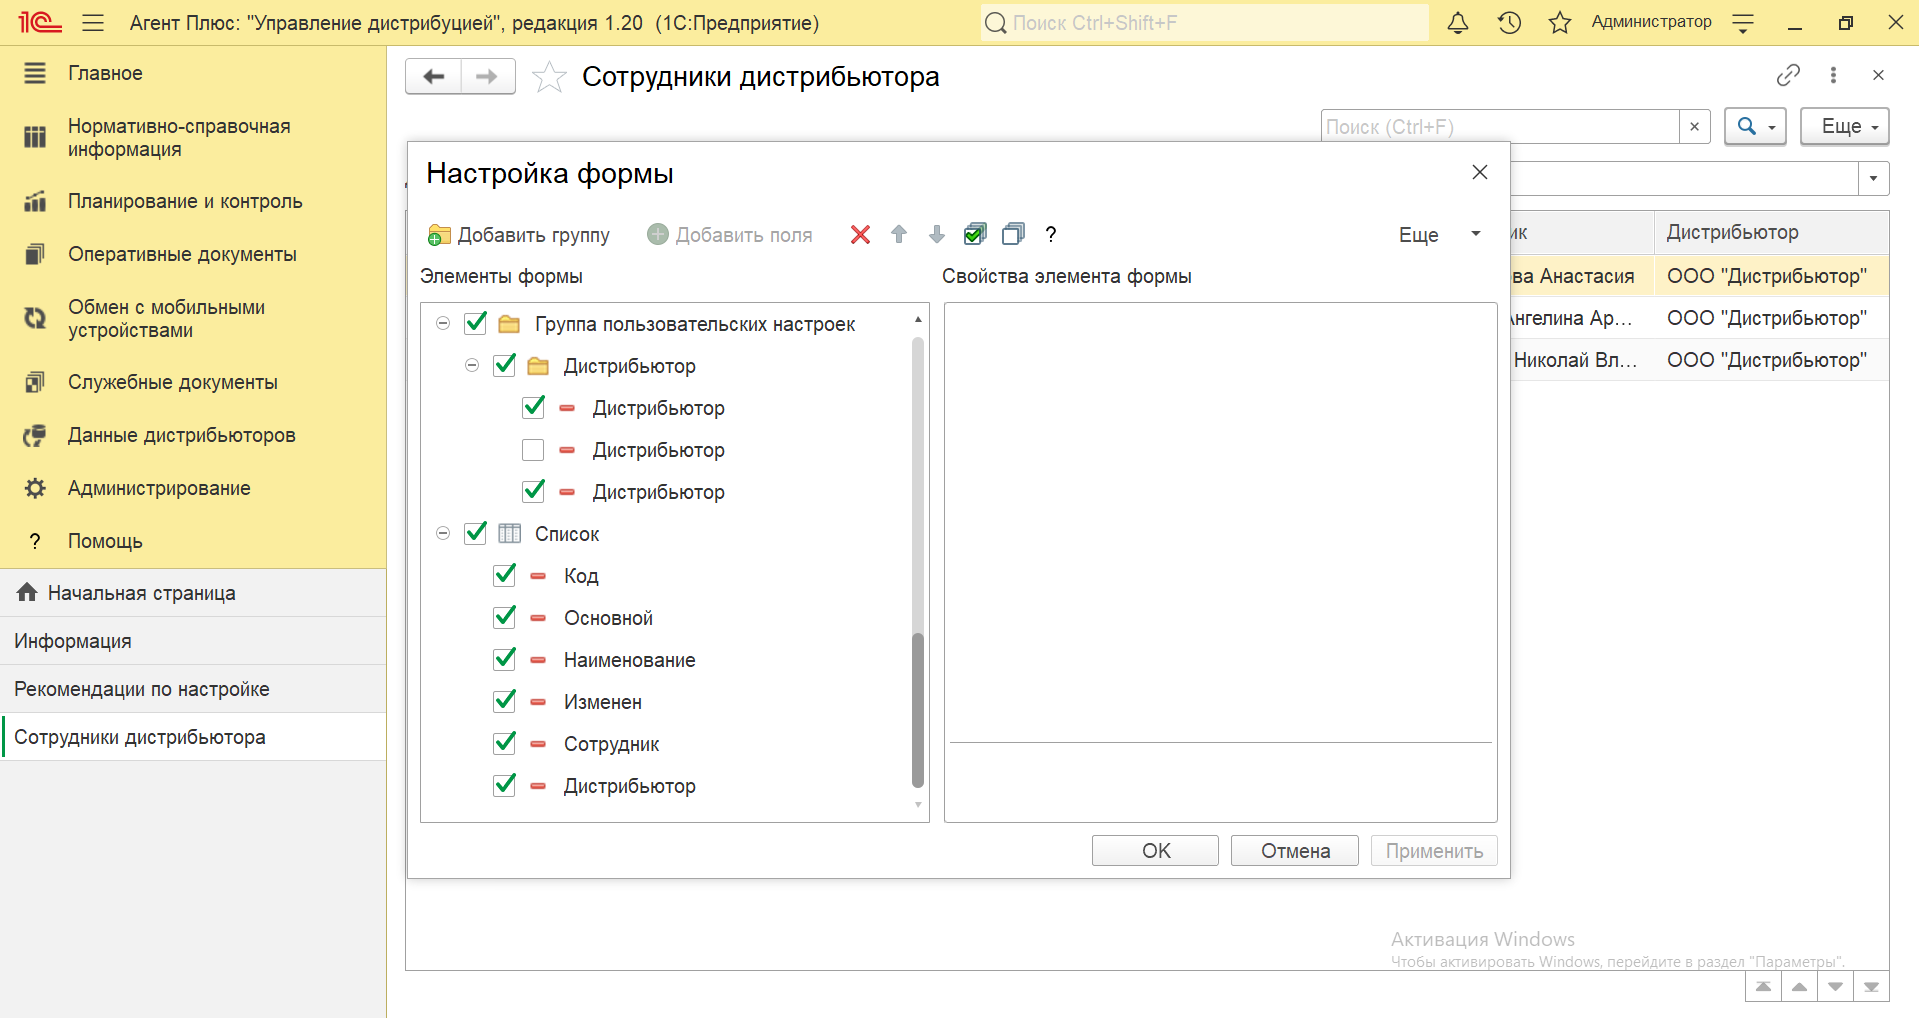Toggle the Дистрибьютор folder group checkbox
Viewport: 1919px width, 1018px height.
505,365
